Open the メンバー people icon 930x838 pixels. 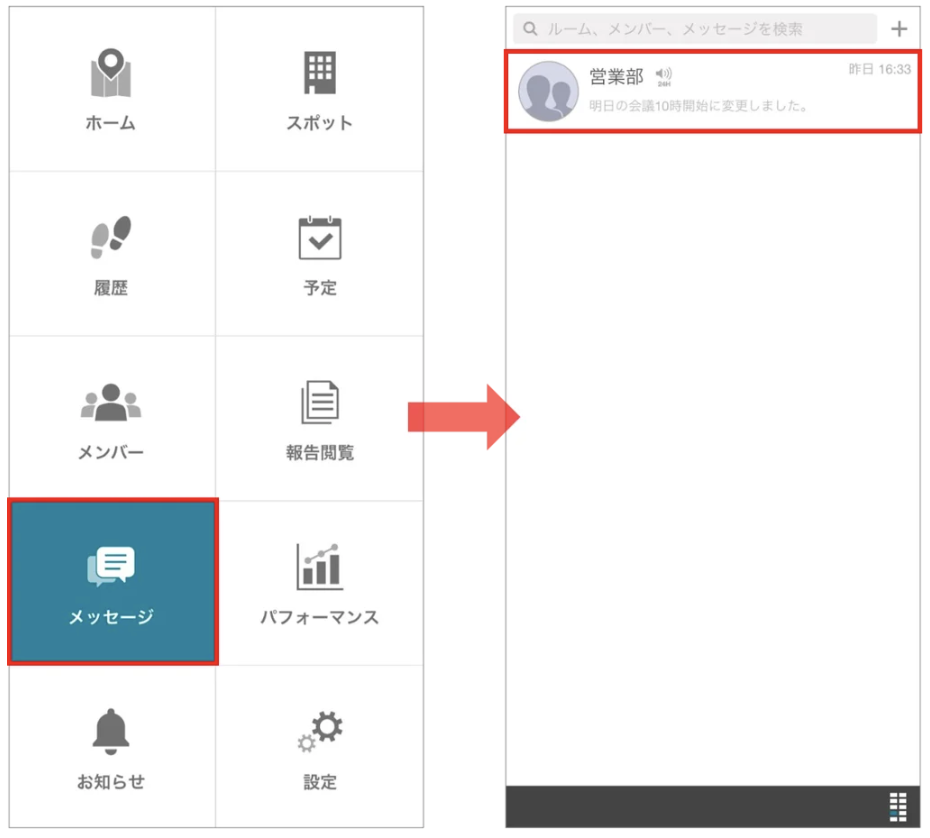111,403
